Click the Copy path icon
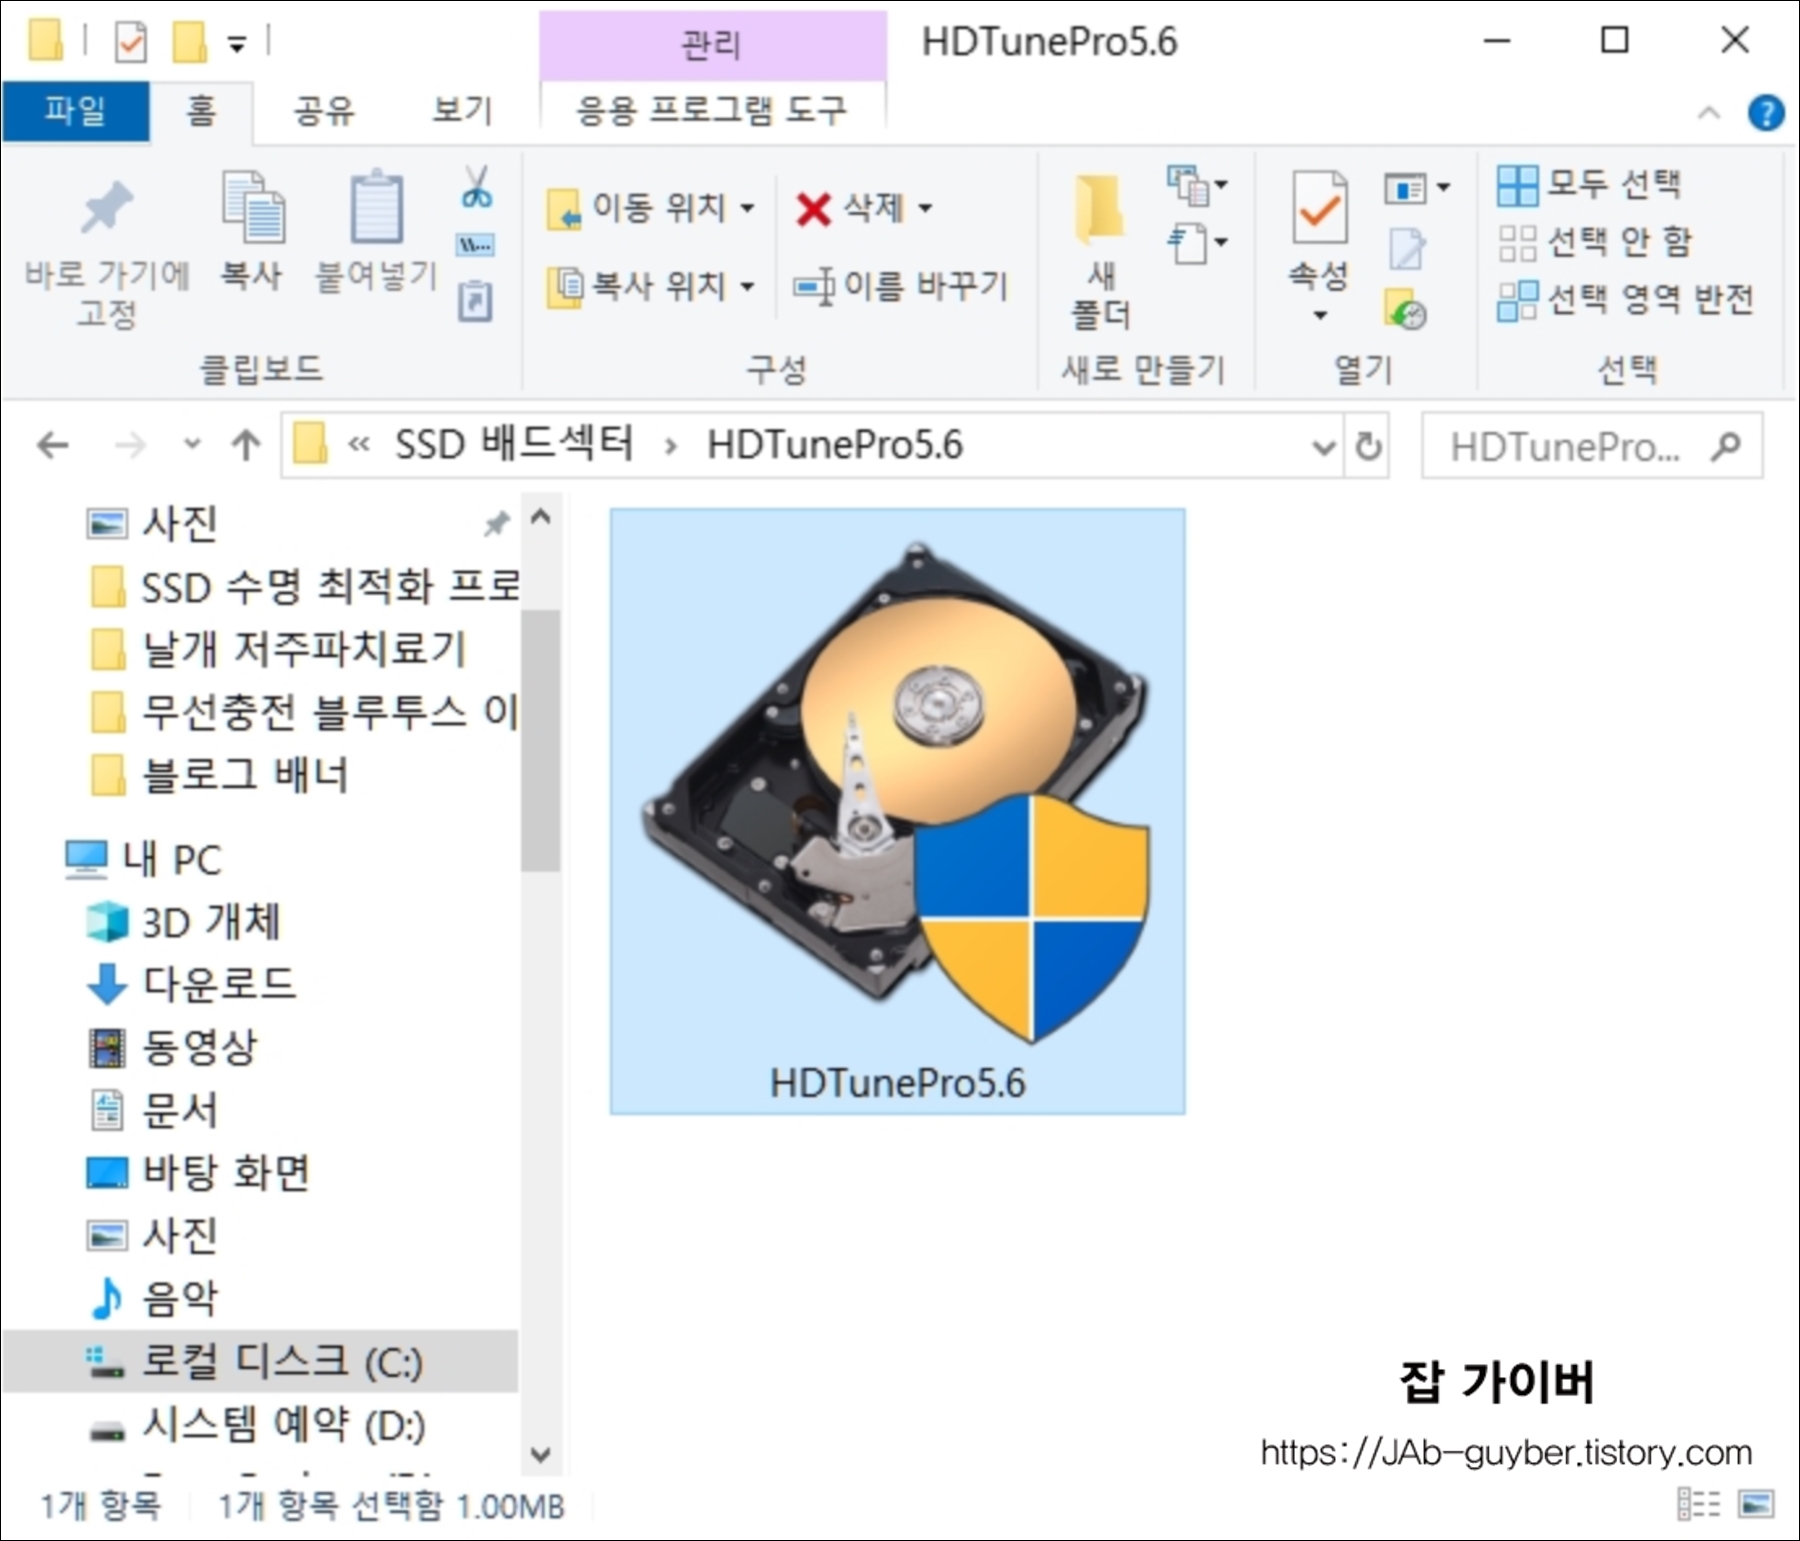Screen dimensions: 1800x1541 tap(475, 245)
